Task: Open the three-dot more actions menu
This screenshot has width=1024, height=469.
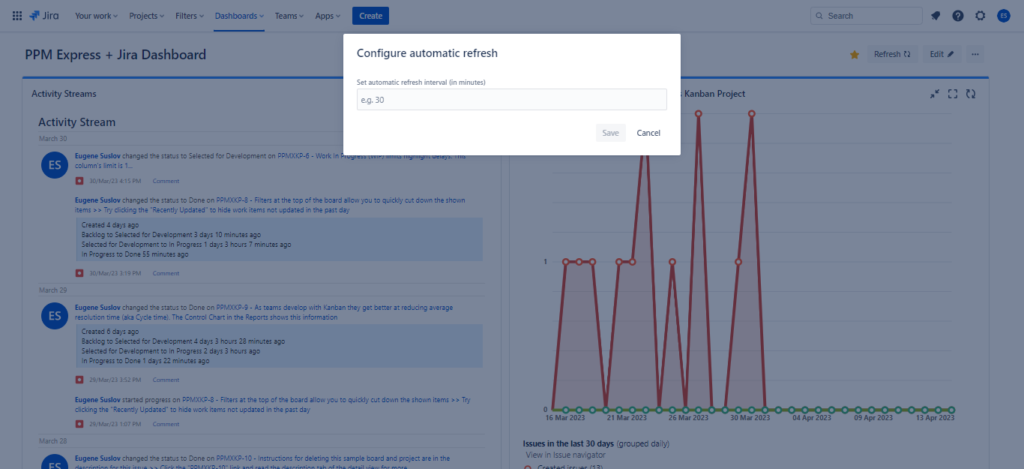Action: [975, 54]
